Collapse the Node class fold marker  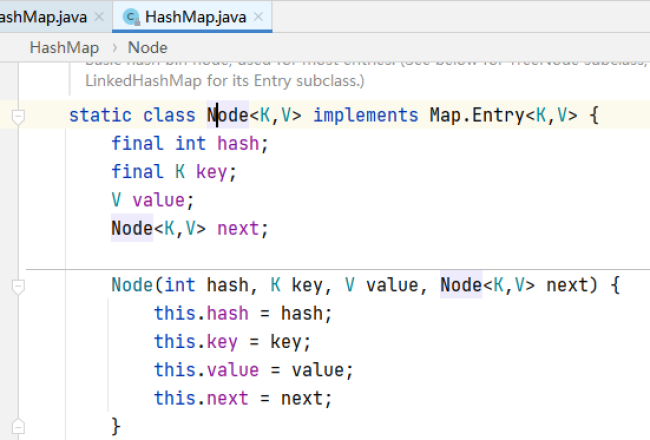click(x=18, y=117)
